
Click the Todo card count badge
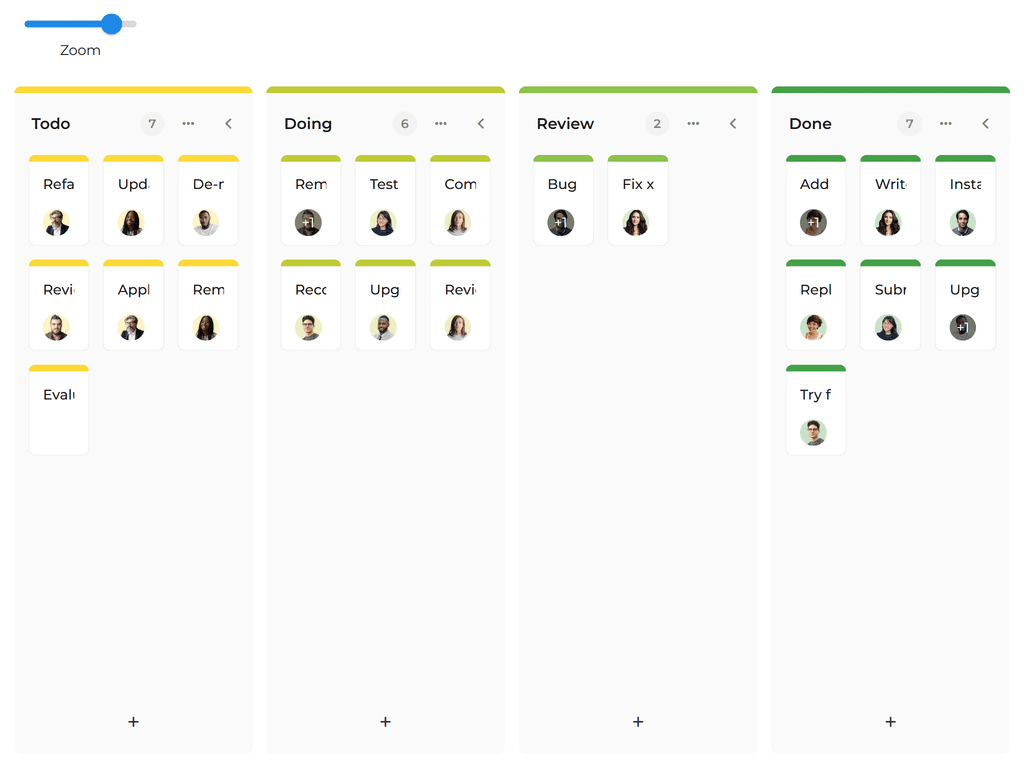152,124
